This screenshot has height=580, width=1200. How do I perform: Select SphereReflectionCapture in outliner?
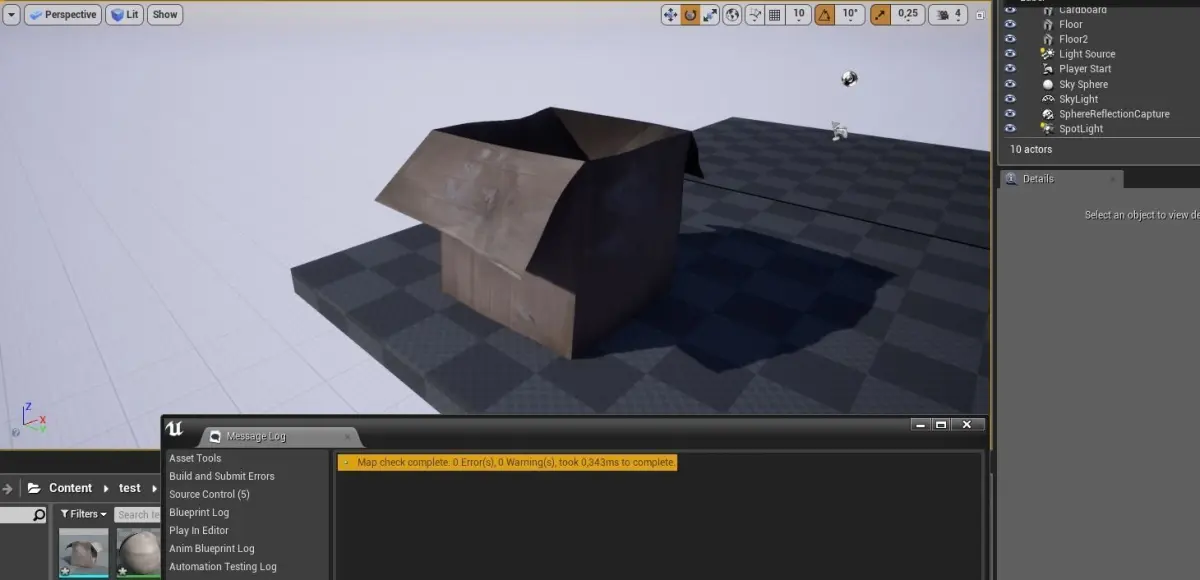pyautogui.click(x=1114, y=114)
